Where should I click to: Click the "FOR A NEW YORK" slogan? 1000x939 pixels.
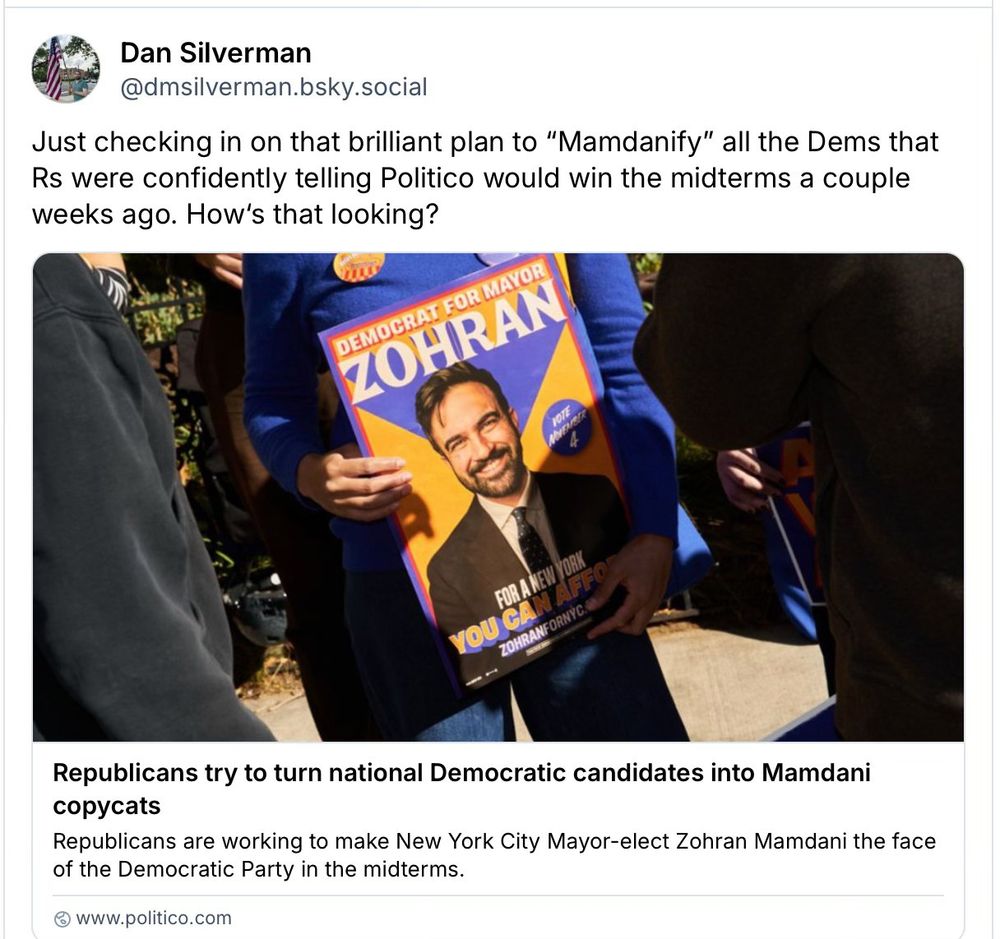[540, 584]
